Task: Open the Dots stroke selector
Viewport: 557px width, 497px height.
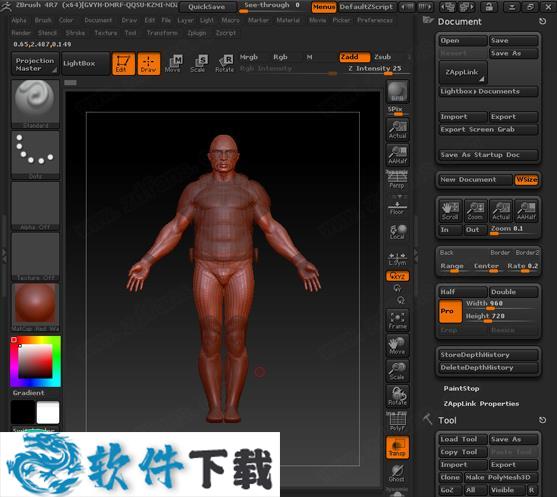Action: pos(35,155)
